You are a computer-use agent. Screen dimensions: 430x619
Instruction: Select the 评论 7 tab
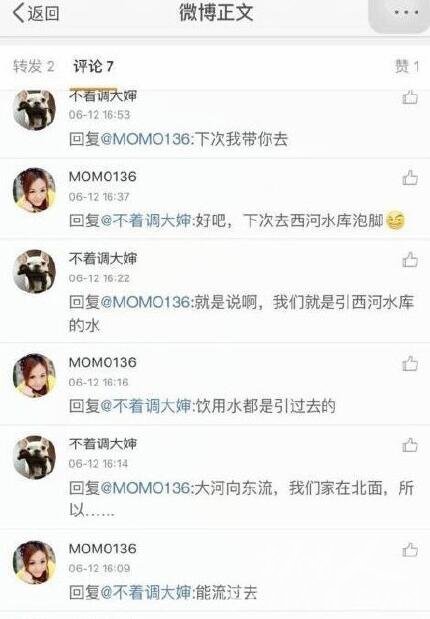(94, 66)
